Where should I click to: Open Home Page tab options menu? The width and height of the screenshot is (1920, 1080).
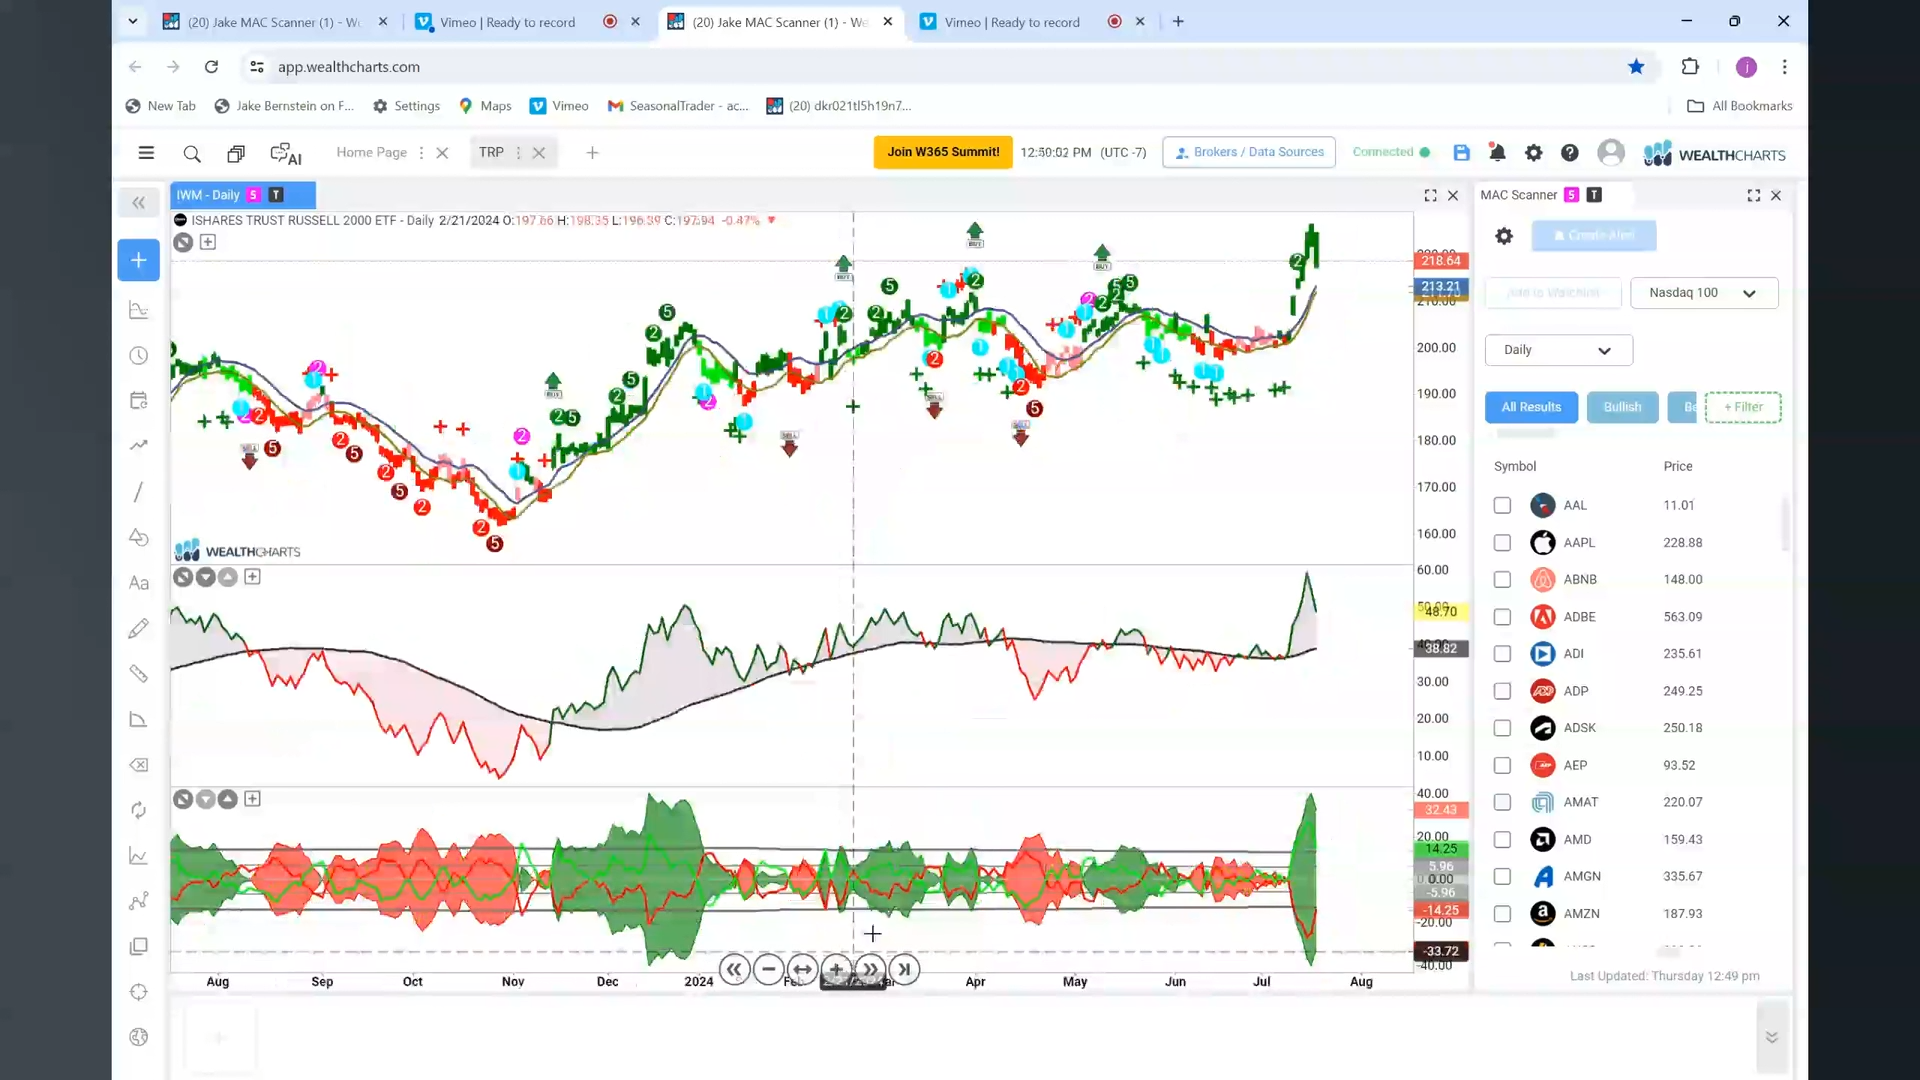pyautogui.click(x=421, y=153)
